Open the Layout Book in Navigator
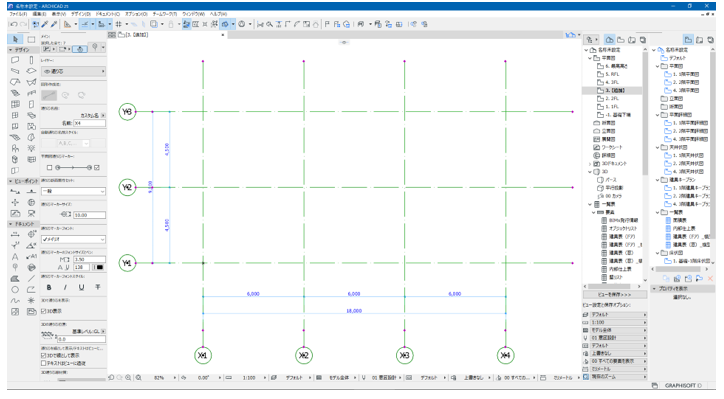 coord(632,40)
